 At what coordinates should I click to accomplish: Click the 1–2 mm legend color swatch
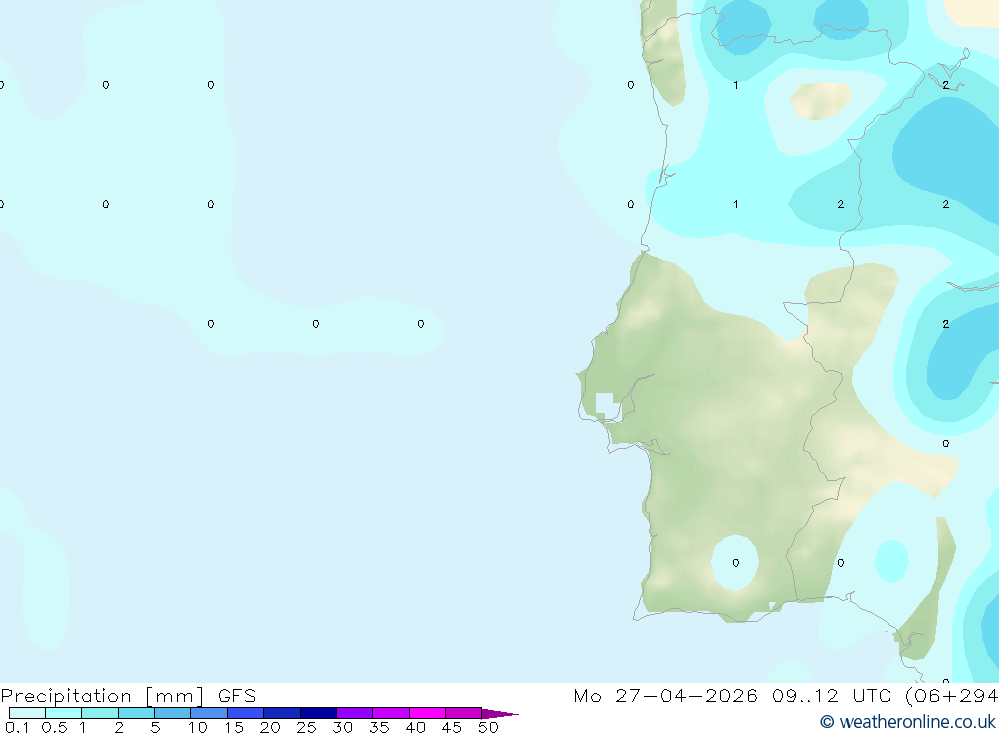pos(100,713)
